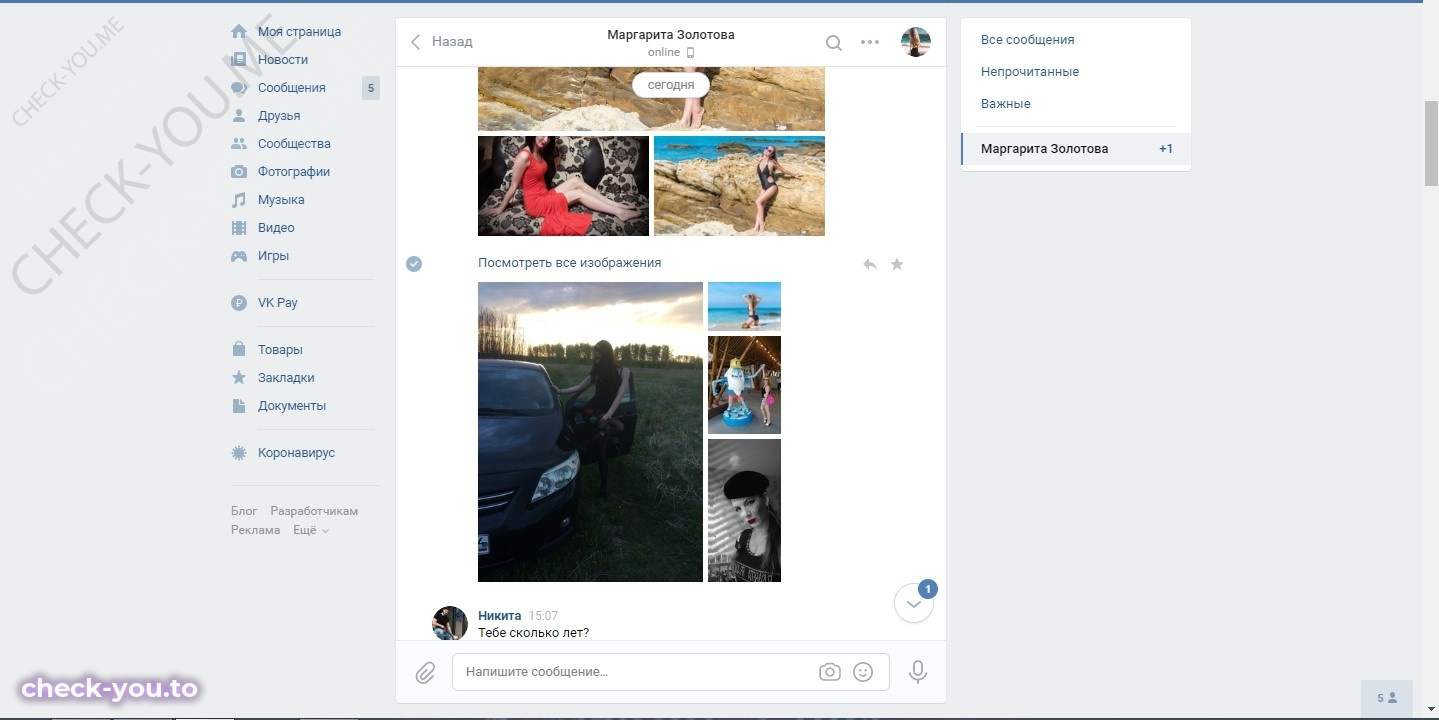Screen dimensions: 1439x720
Task: Open the red dress photo thumbnail
Action: tap(563, 186)
